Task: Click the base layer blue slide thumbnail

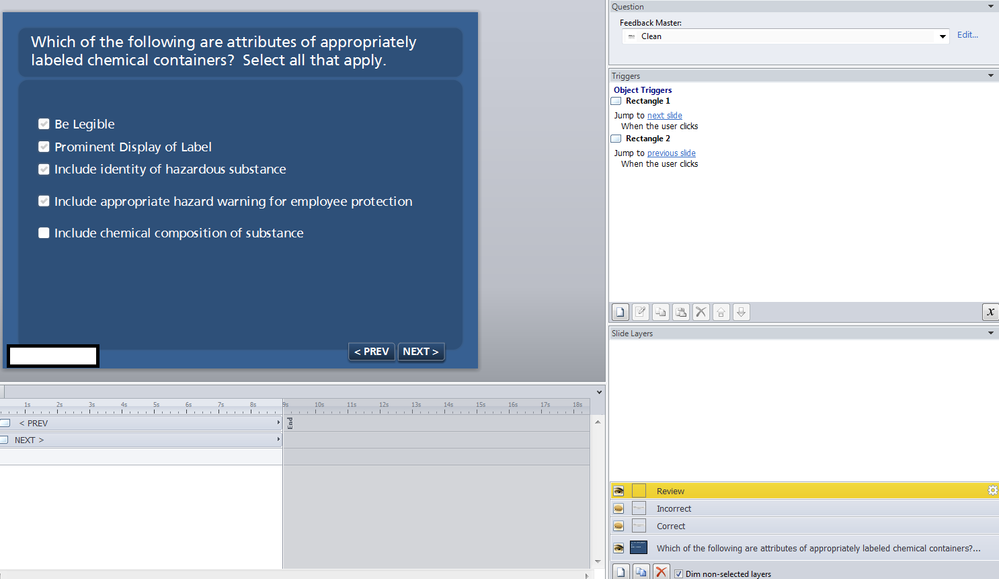Action: pos(638,548)
